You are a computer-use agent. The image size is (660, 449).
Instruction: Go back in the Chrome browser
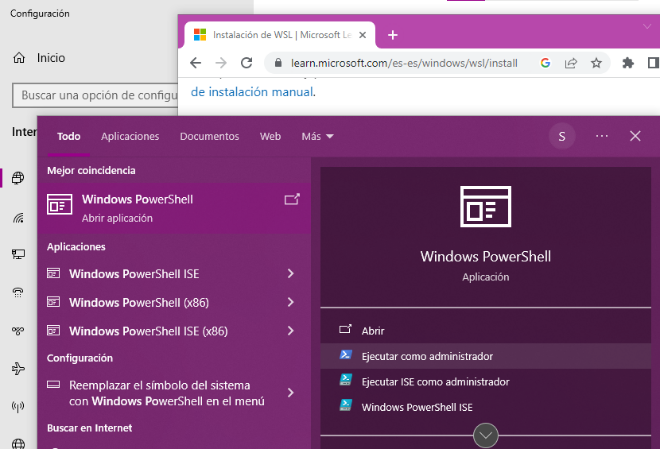click(x=196, y=63)
